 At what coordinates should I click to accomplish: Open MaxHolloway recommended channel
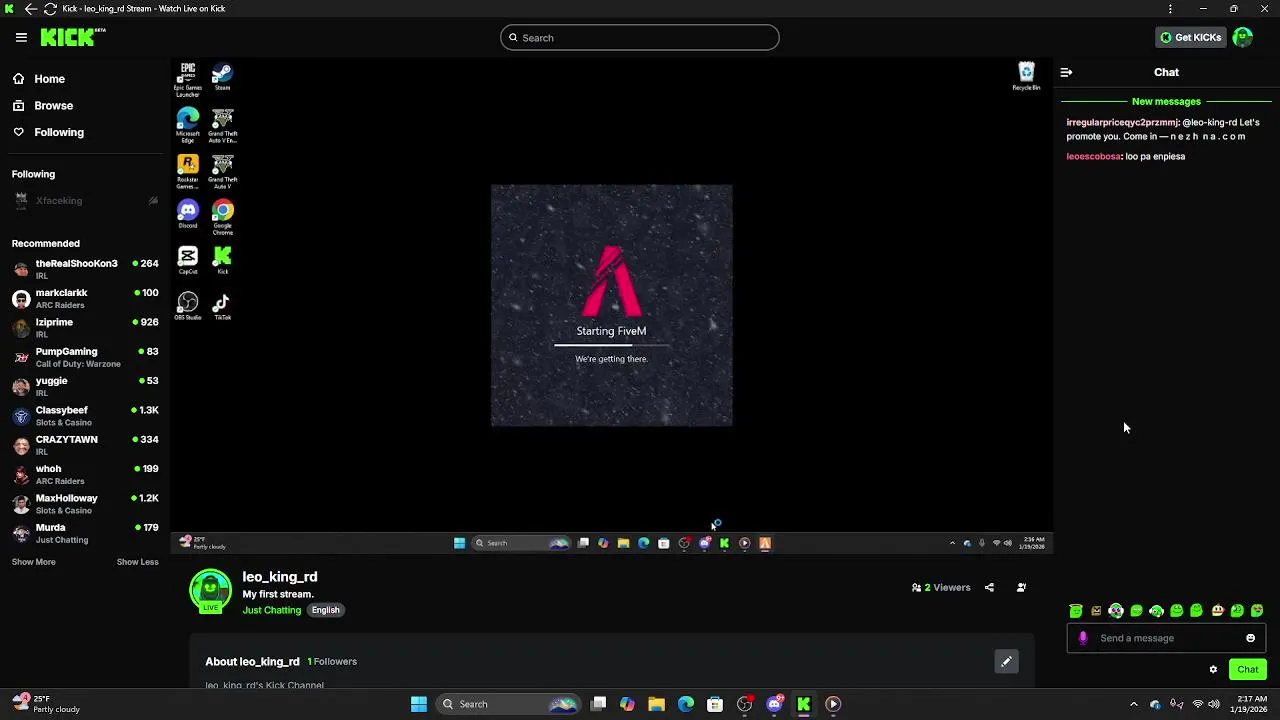tap(85, 504)
